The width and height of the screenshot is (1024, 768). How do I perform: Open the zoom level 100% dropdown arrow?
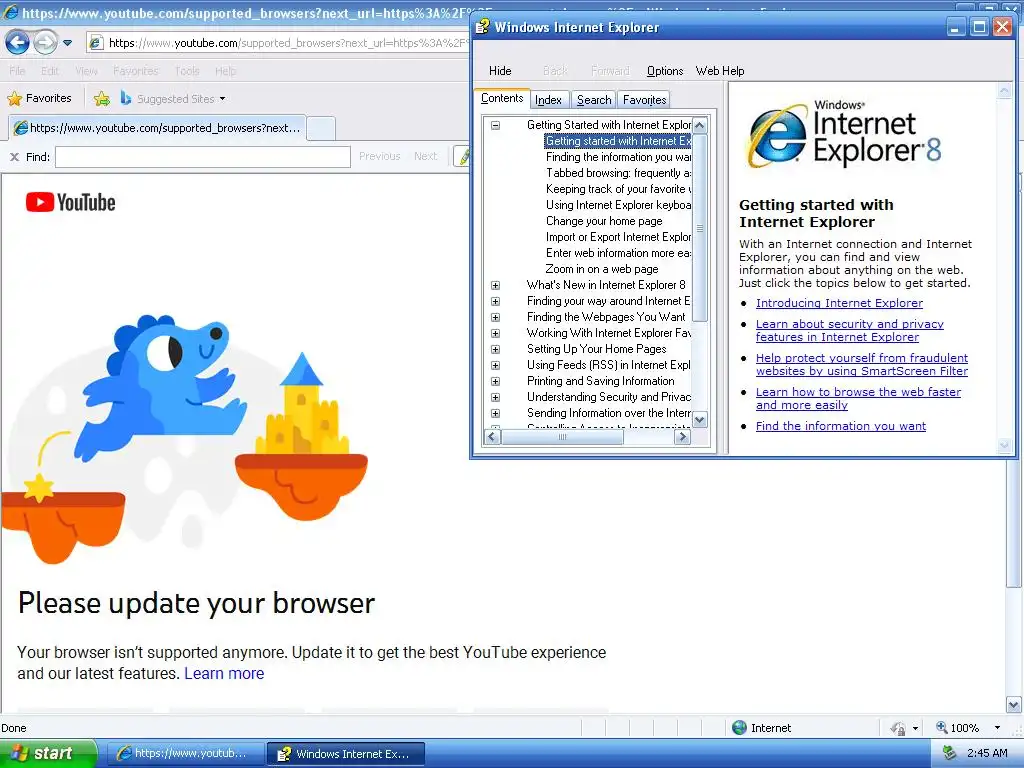[x=997, y=728]
